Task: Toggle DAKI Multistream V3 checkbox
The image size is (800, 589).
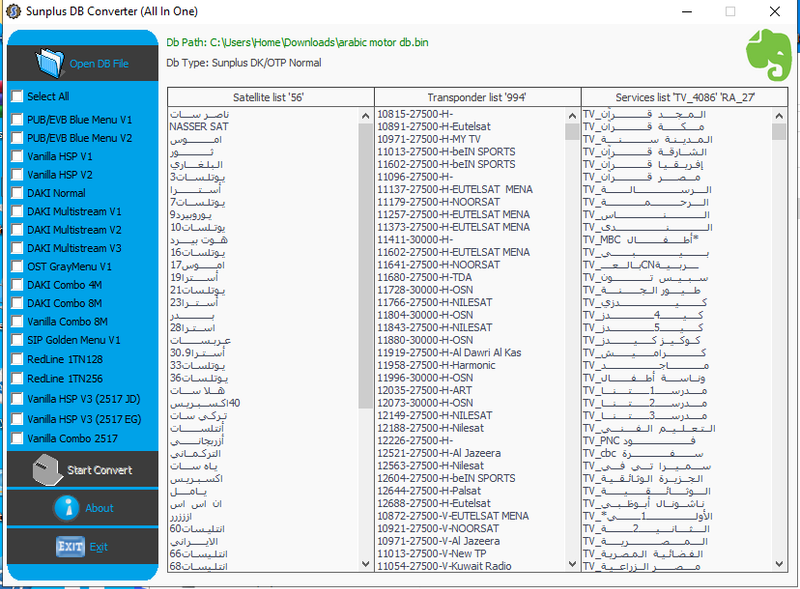Action: tap(17, 248)
